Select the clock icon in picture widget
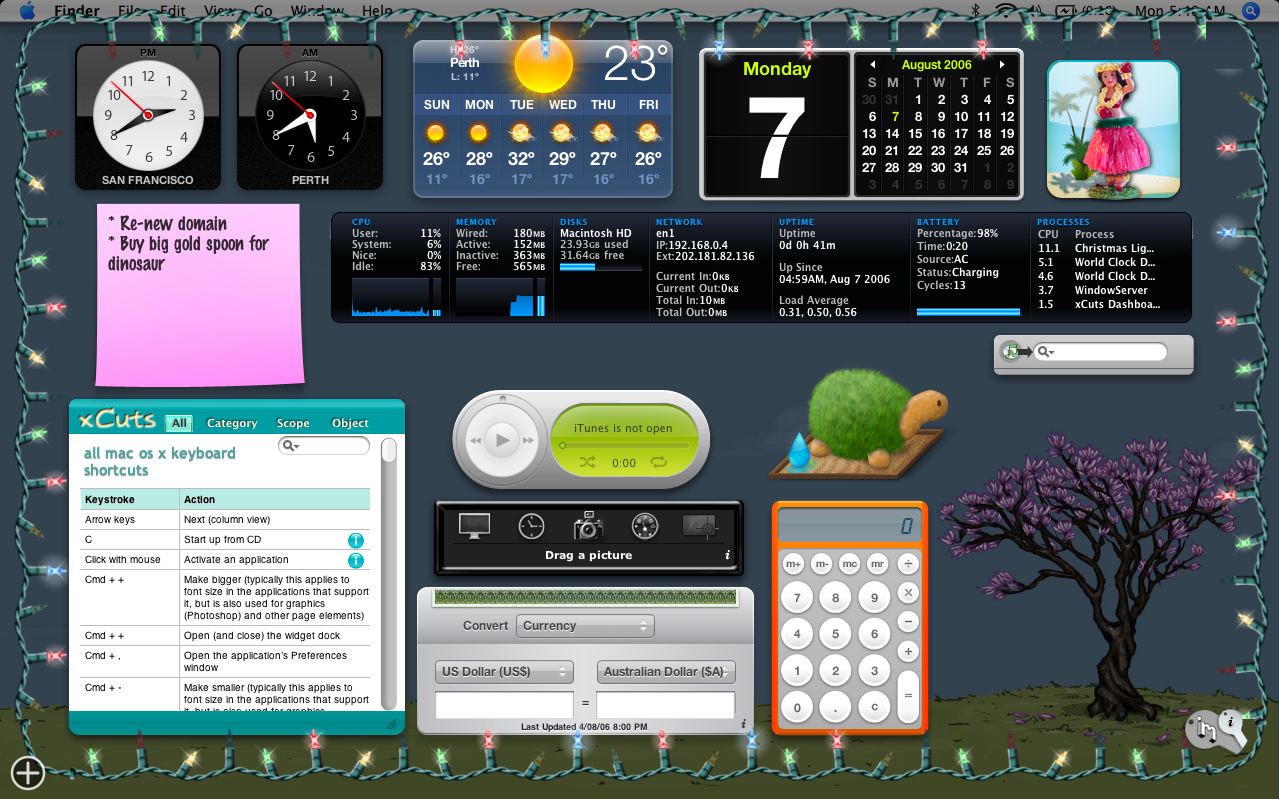Image resolution: width=1279 pixels, height=799 pixels. (x=531, y=525)
